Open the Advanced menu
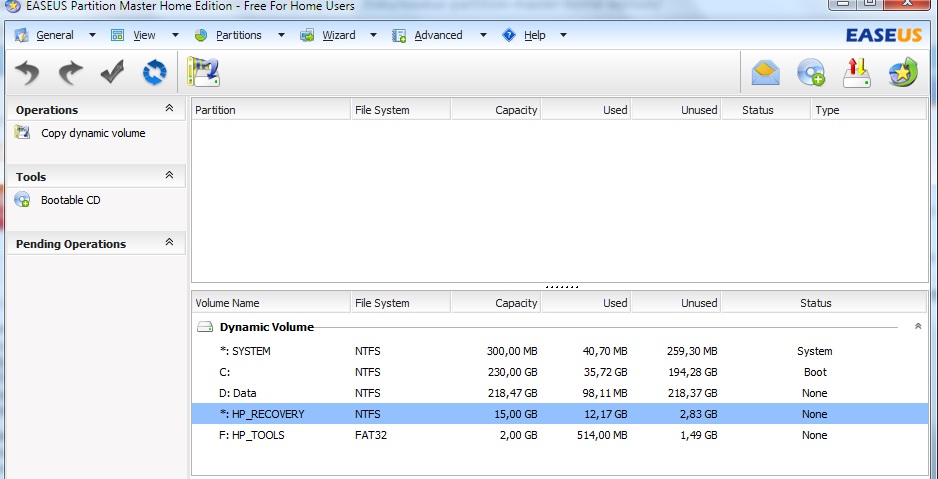Image resolution: width=938 pixels, height=479 pixels. (438, 35)
